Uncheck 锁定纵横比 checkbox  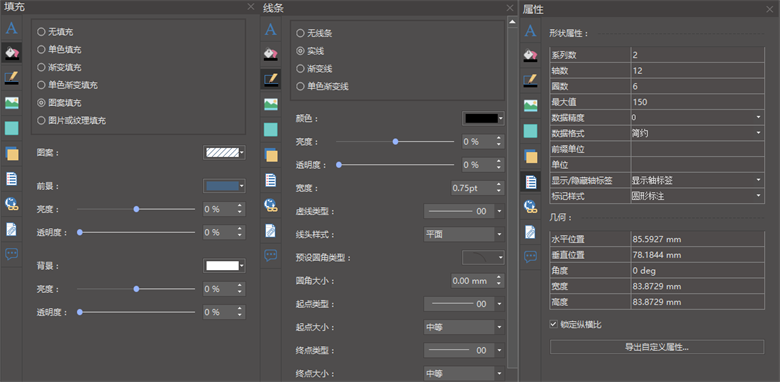click(x=554, y=324)
